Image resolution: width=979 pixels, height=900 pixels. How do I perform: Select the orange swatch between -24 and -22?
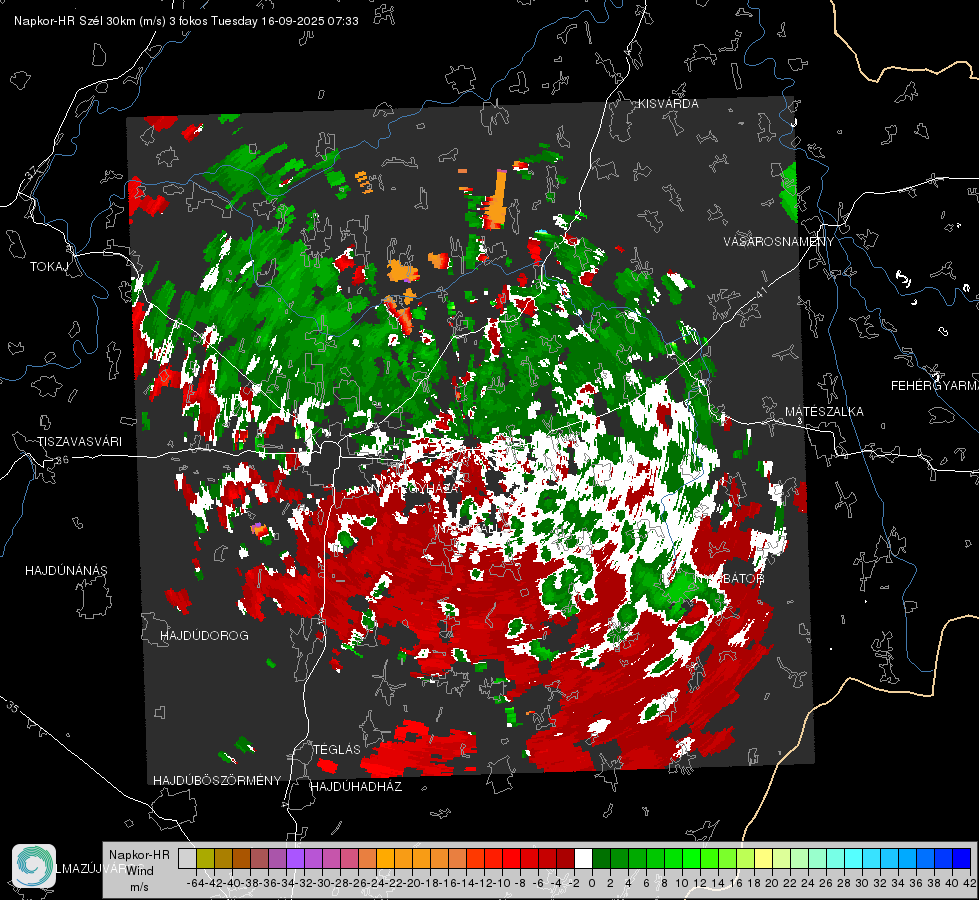tap(385, 859)
